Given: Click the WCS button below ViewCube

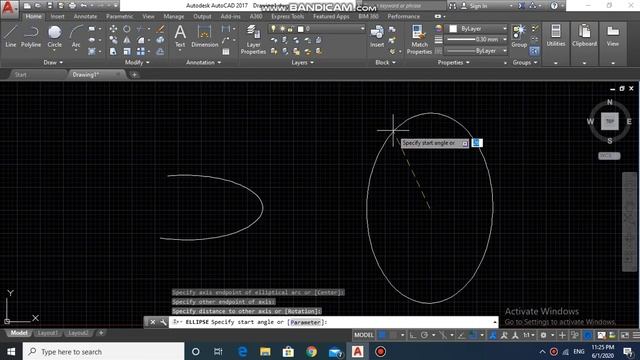Looking at the screenshot, I should 609,156.
